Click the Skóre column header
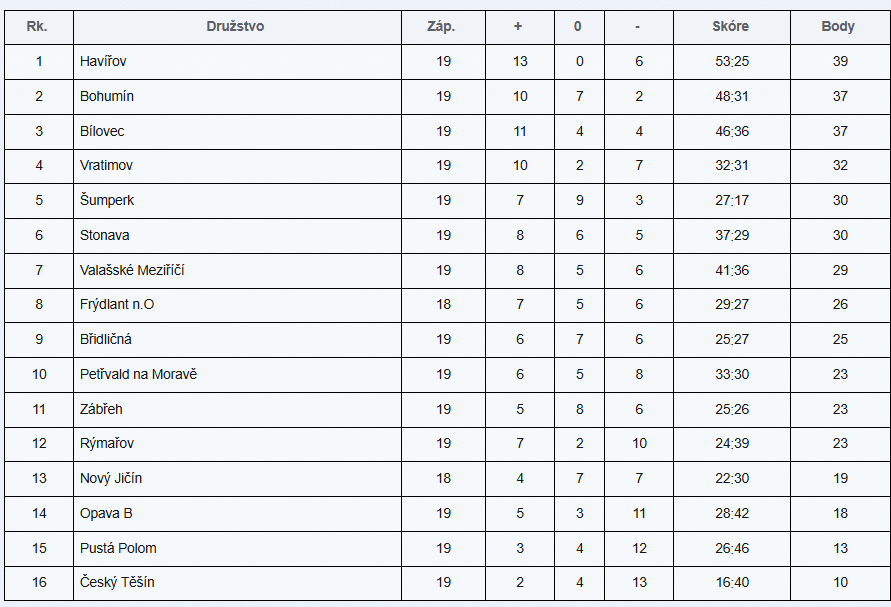This screenshot has width=891, height=607. (731, 27)
